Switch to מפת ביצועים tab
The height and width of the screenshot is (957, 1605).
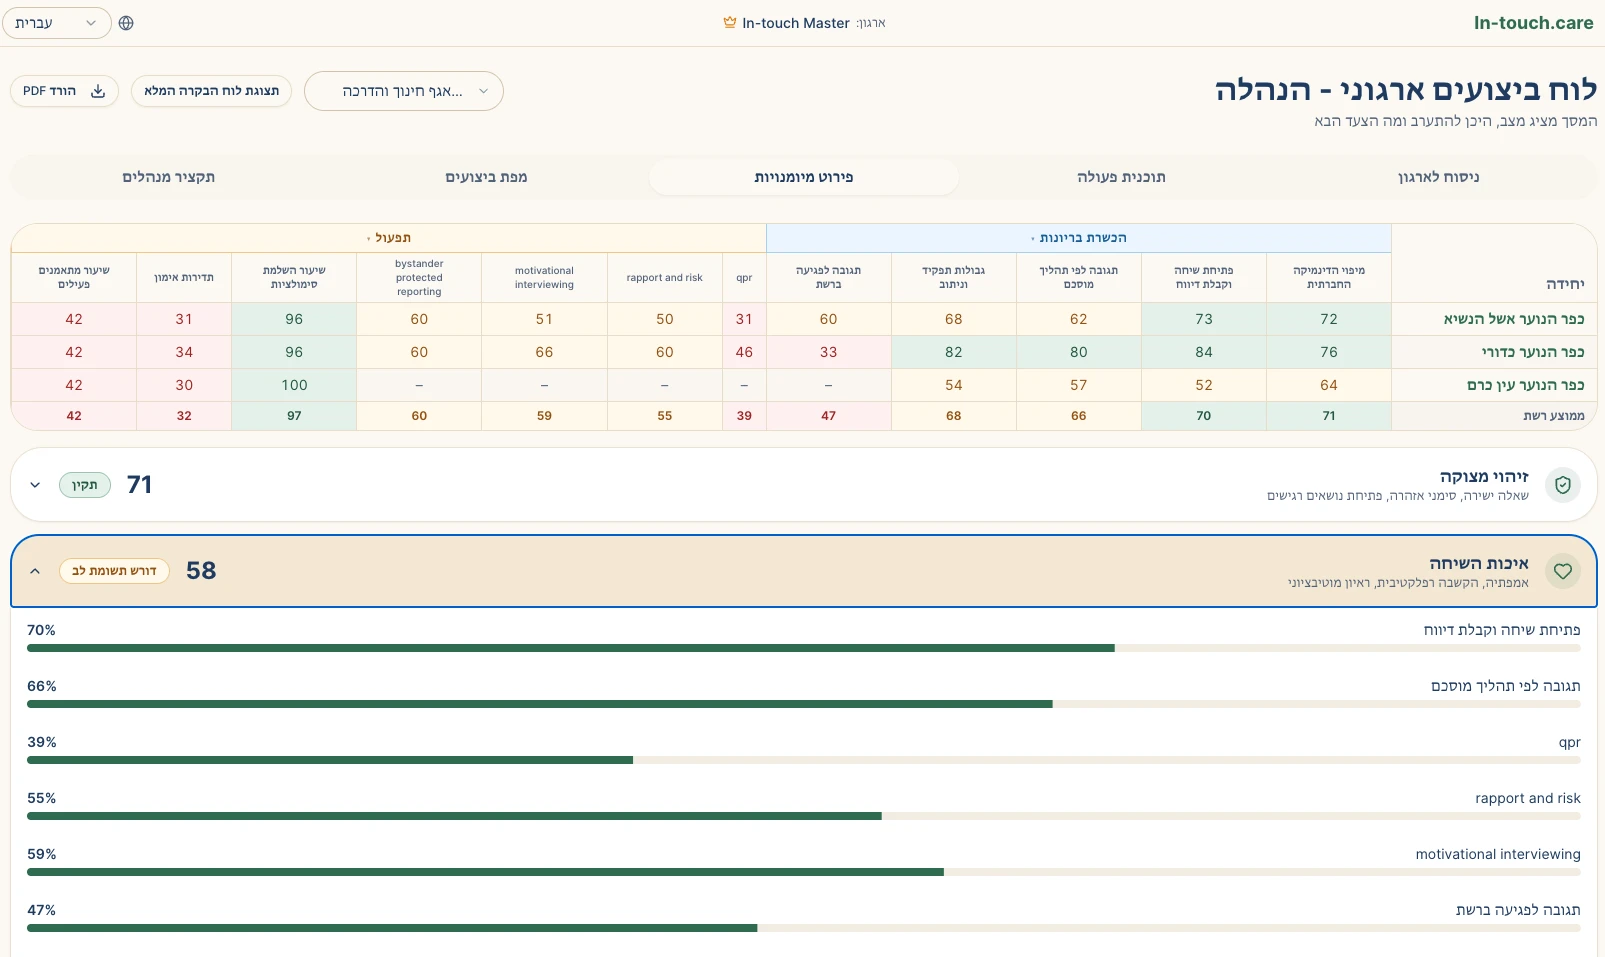(486, 177)
